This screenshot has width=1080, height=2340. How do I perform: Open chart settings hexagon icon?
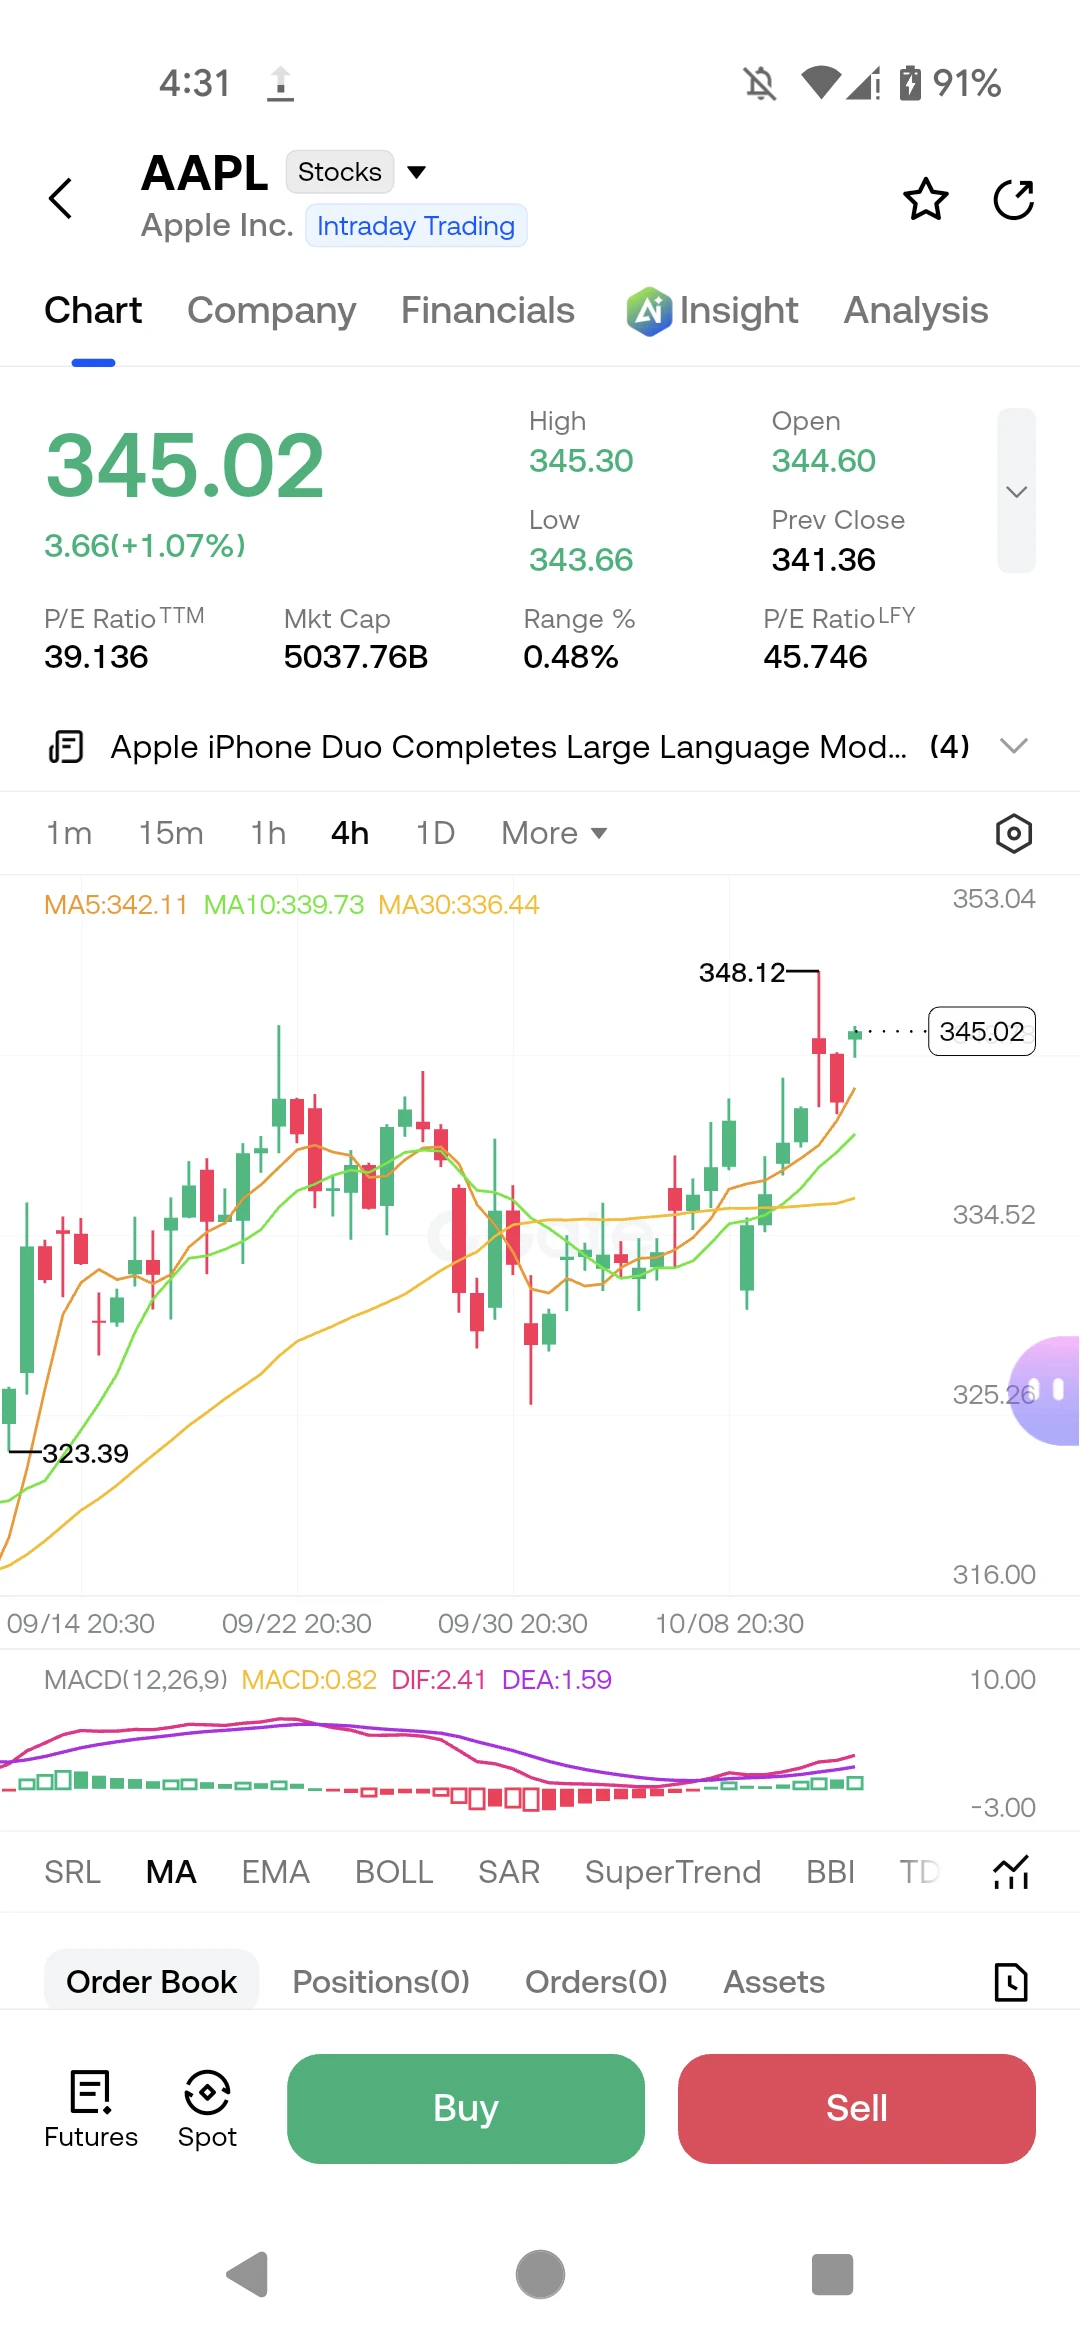tap(1013, 833)
